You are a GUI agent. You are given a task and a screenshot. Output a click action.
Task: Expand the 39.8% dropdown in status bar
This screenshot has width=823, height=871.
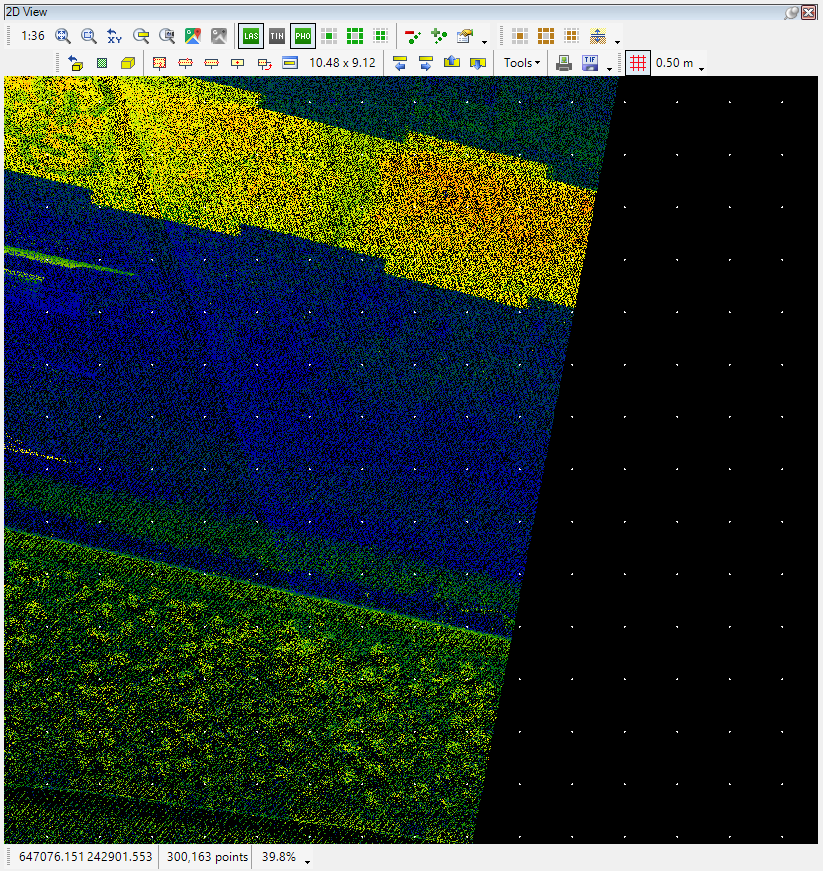(x=307, y=860)
